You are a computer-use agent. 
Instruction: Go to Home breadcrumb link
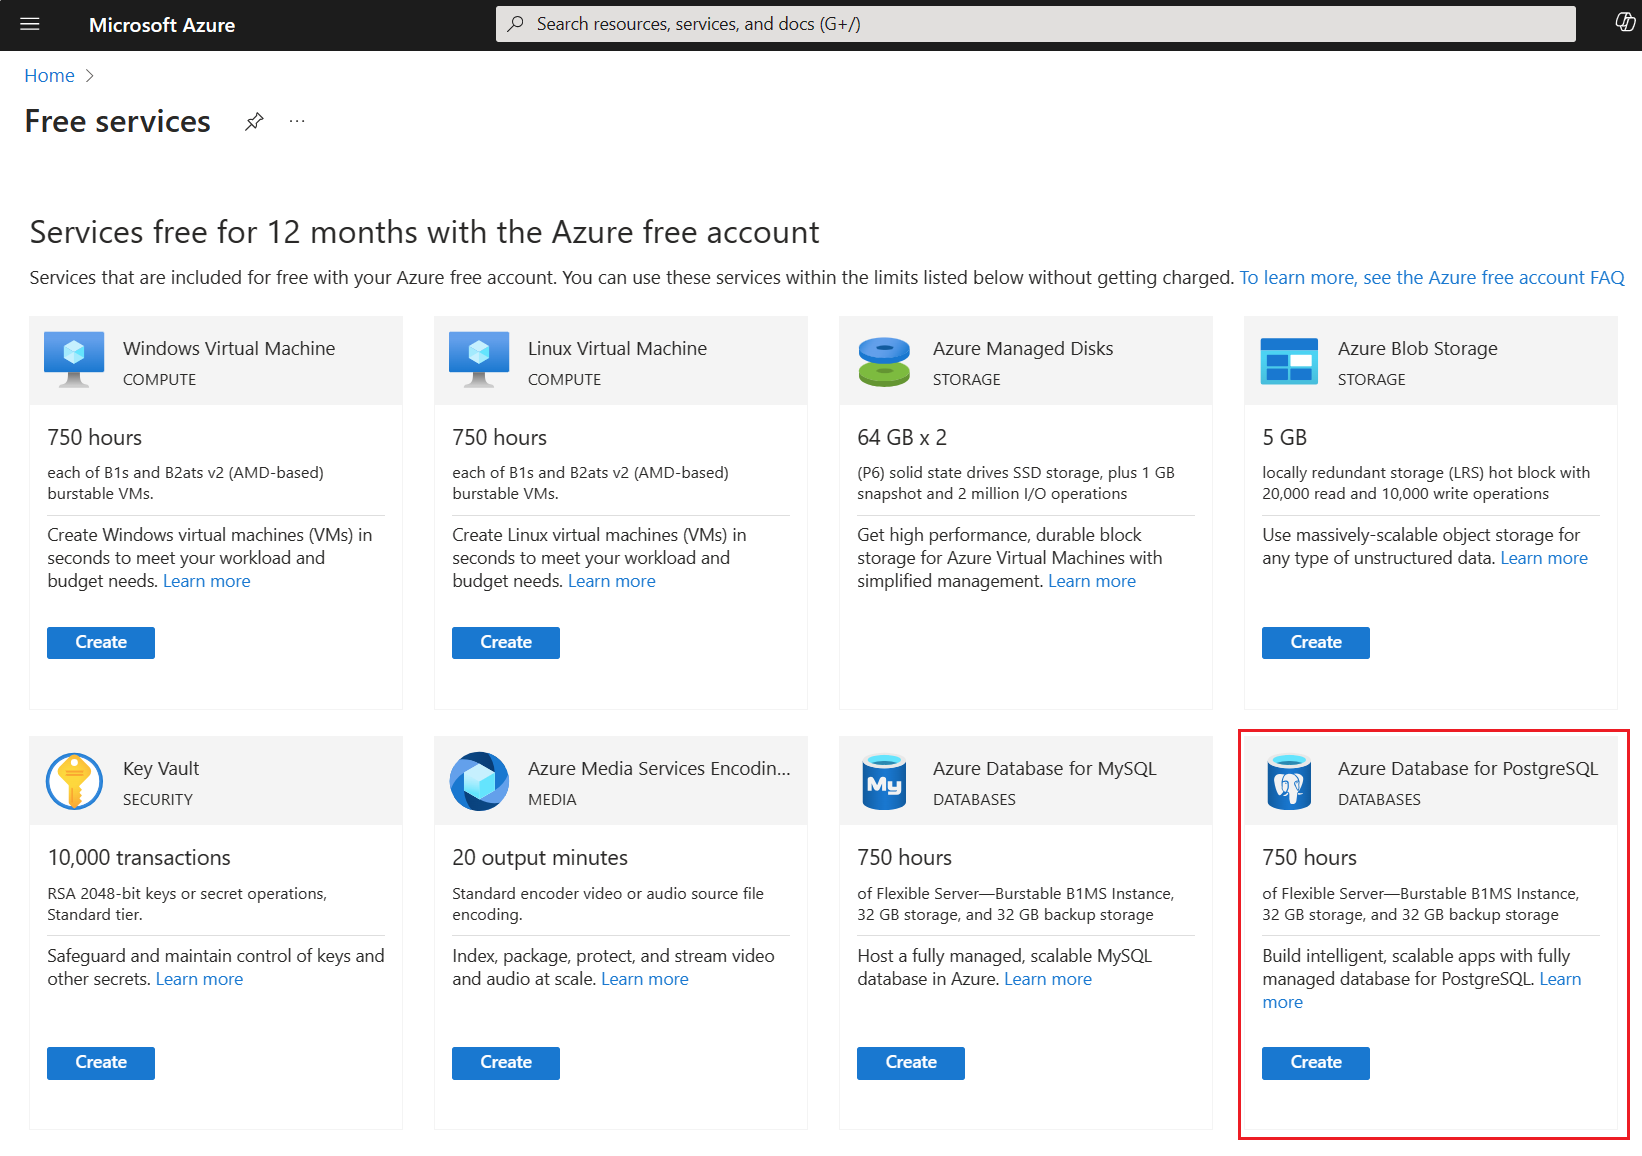pos(49,76)
